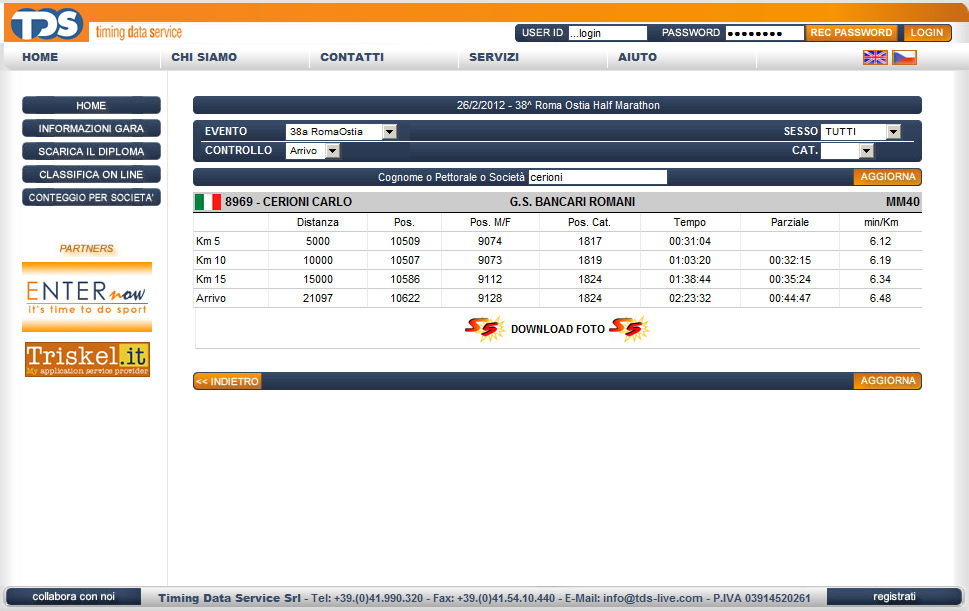Click the left SS photo logo icon

[485, 329]
